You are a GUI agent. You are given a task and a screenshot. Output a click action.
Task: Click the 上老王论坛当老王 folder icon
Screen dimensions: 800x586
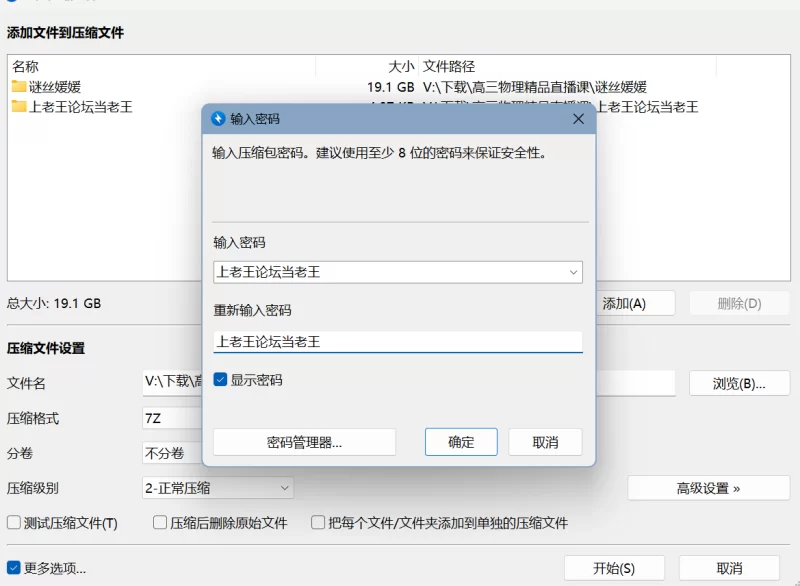(x=18, y=105)
